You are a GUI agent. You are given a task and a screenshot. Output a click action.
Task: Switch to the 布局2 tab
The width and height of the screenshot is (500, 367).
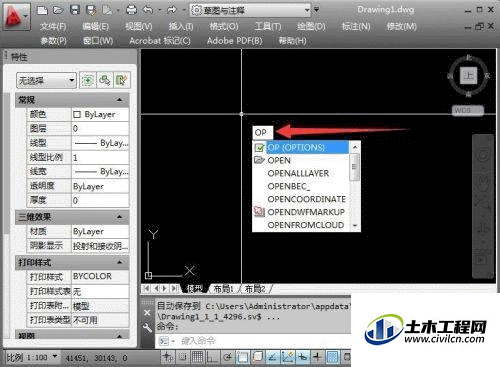[x=255, y=288]
